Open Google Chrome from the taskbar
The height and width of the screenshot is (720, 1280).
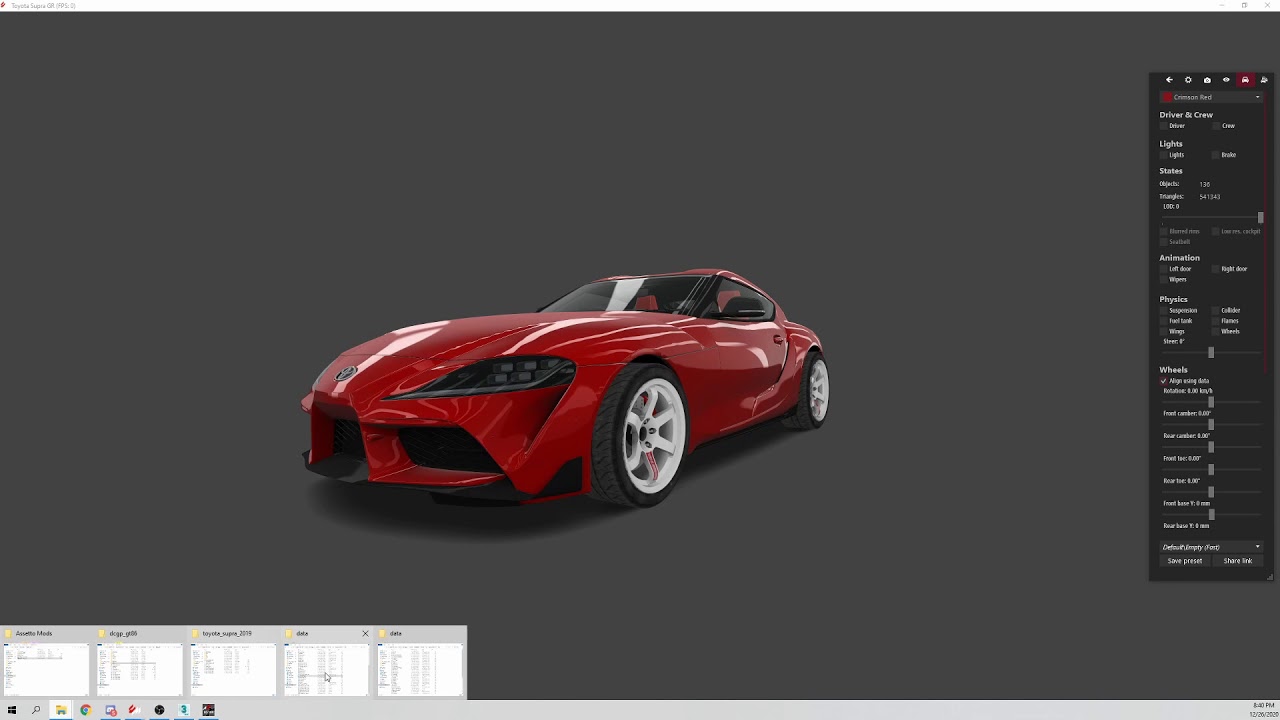pos(86,710)
